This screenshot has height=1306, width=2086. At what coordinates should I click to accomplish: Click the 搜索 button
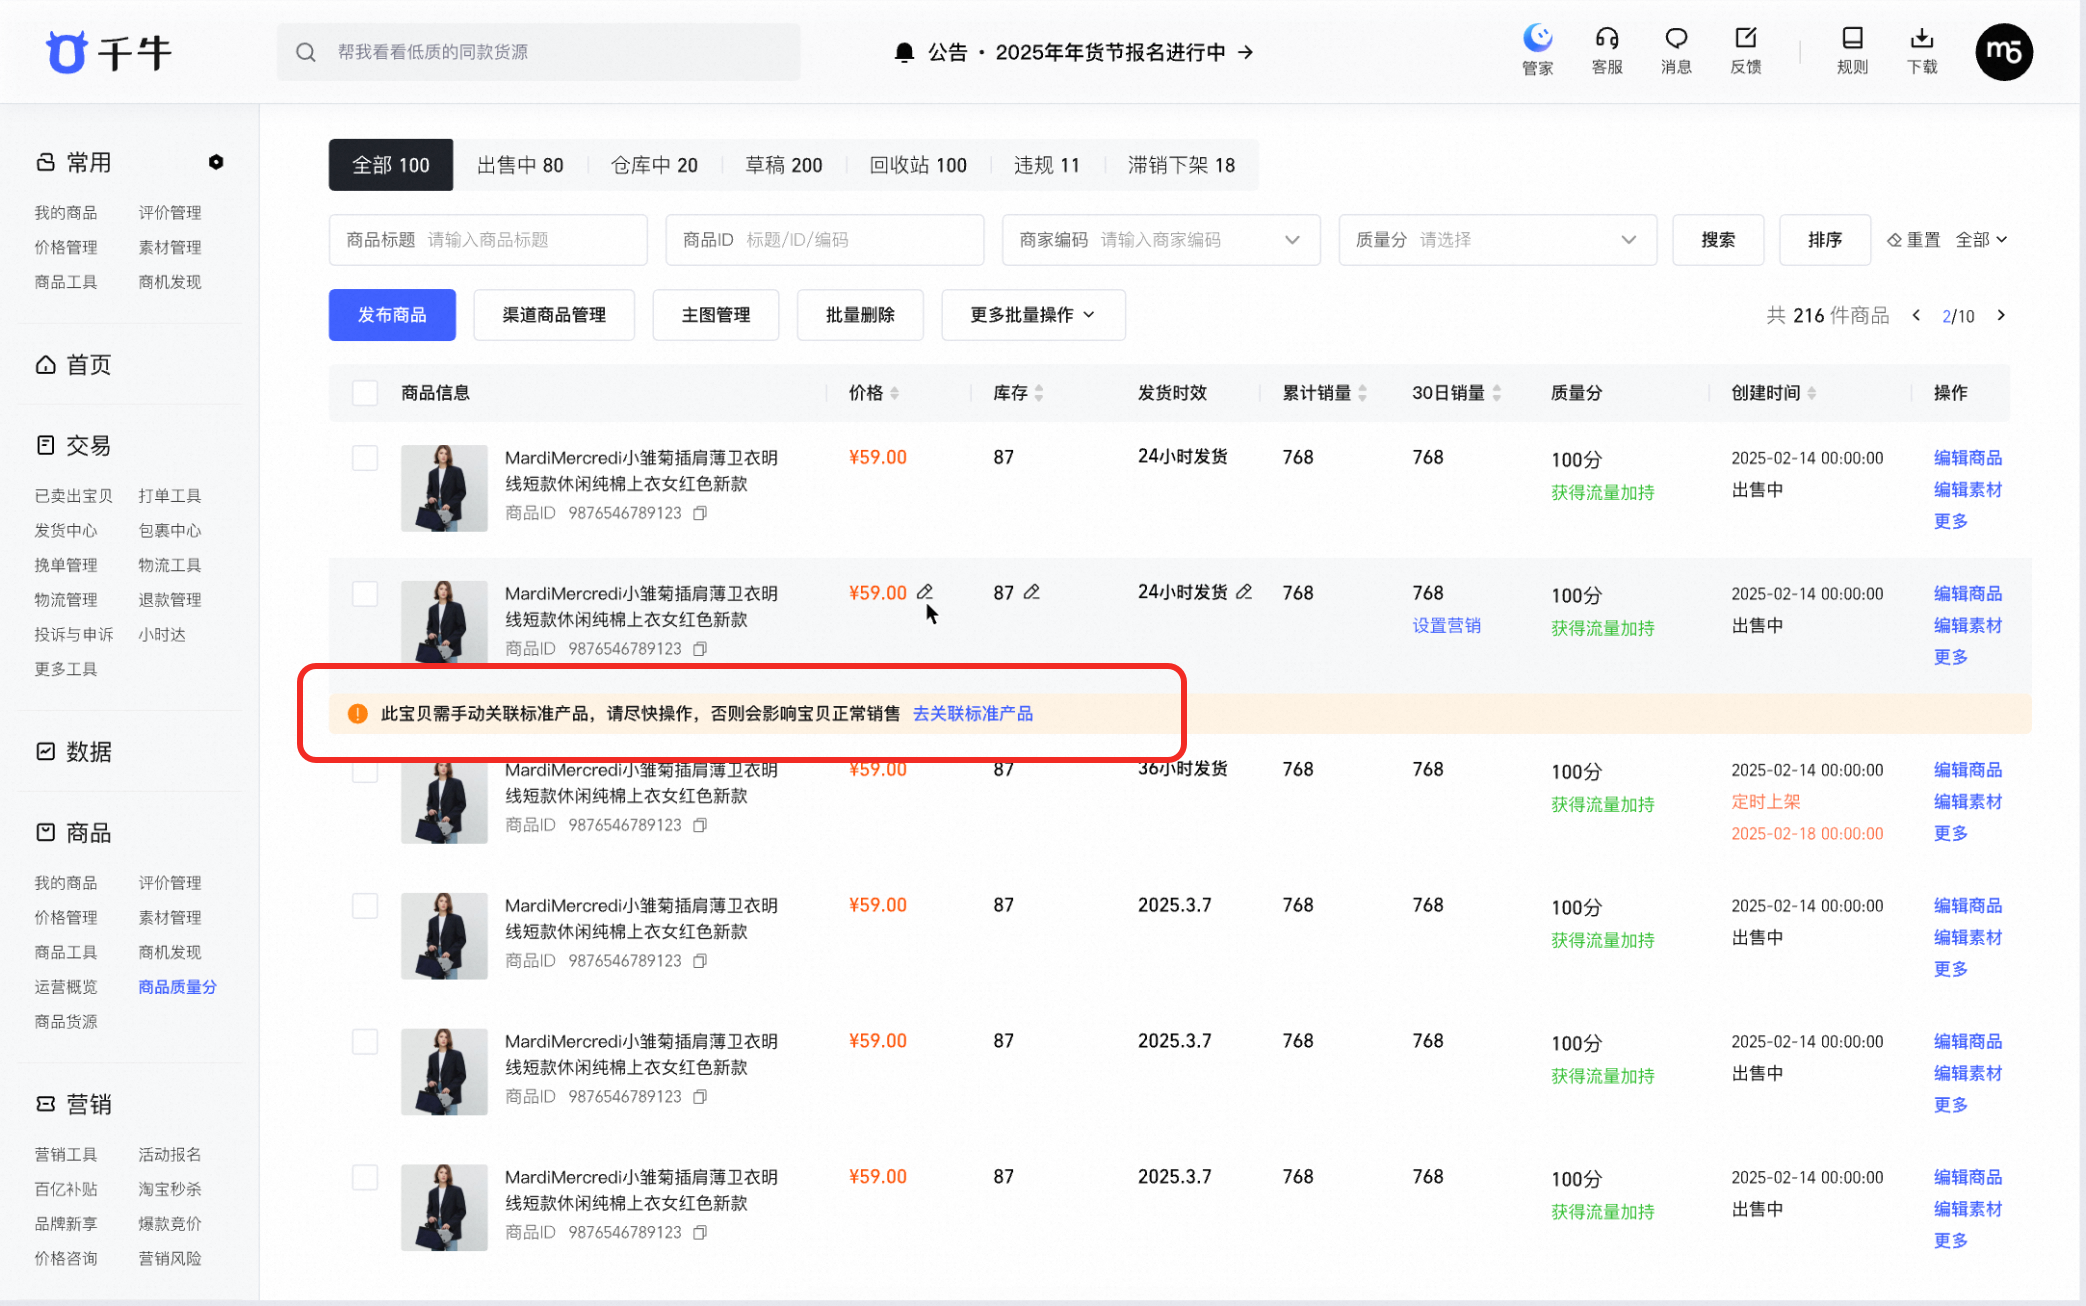point(1718,240)
